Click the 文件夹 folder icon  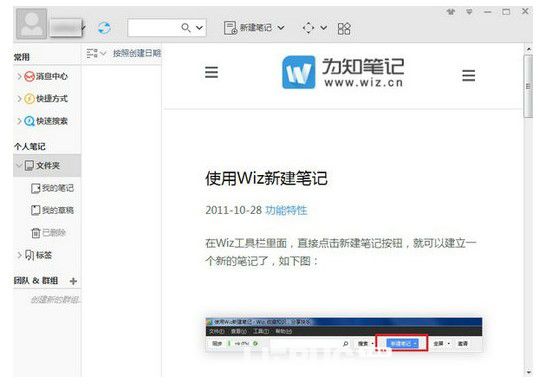pos(29,166)
